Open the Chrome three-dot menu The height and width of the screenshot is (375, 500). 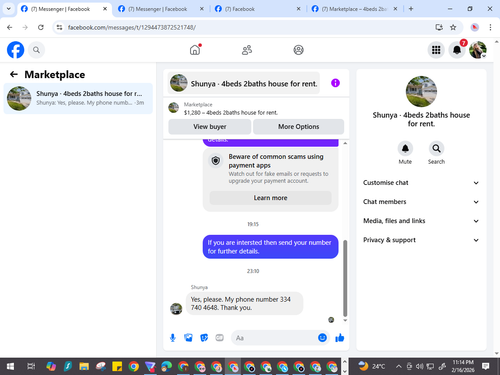tap(490, 27)
